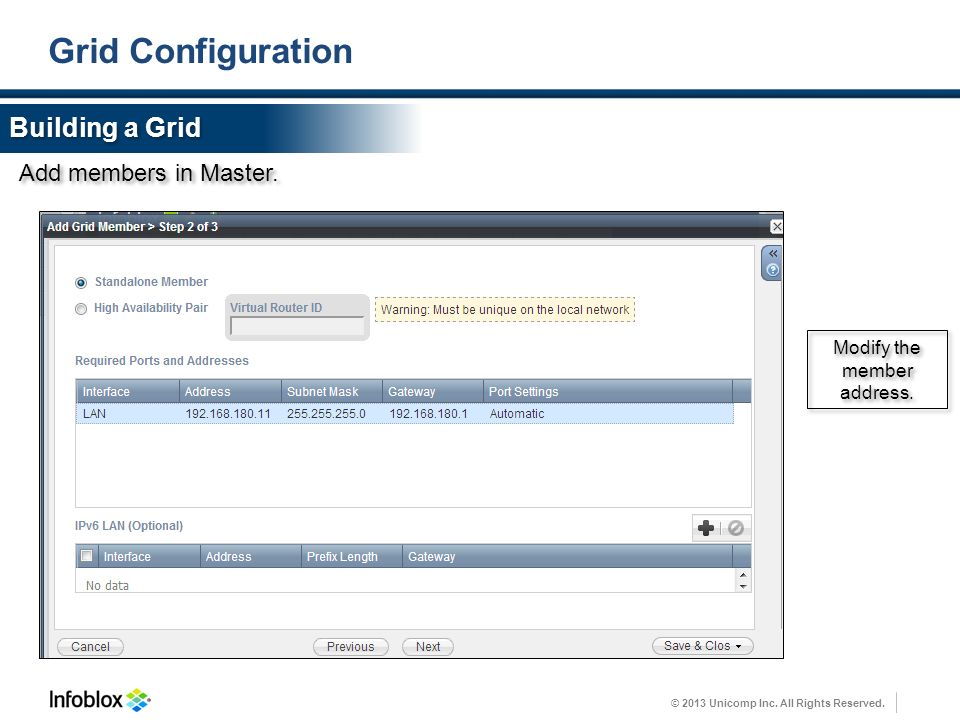The height and width of the screenshot is (720, 960).
Task: Open help with the question mark icon
Action: (773, 270)
